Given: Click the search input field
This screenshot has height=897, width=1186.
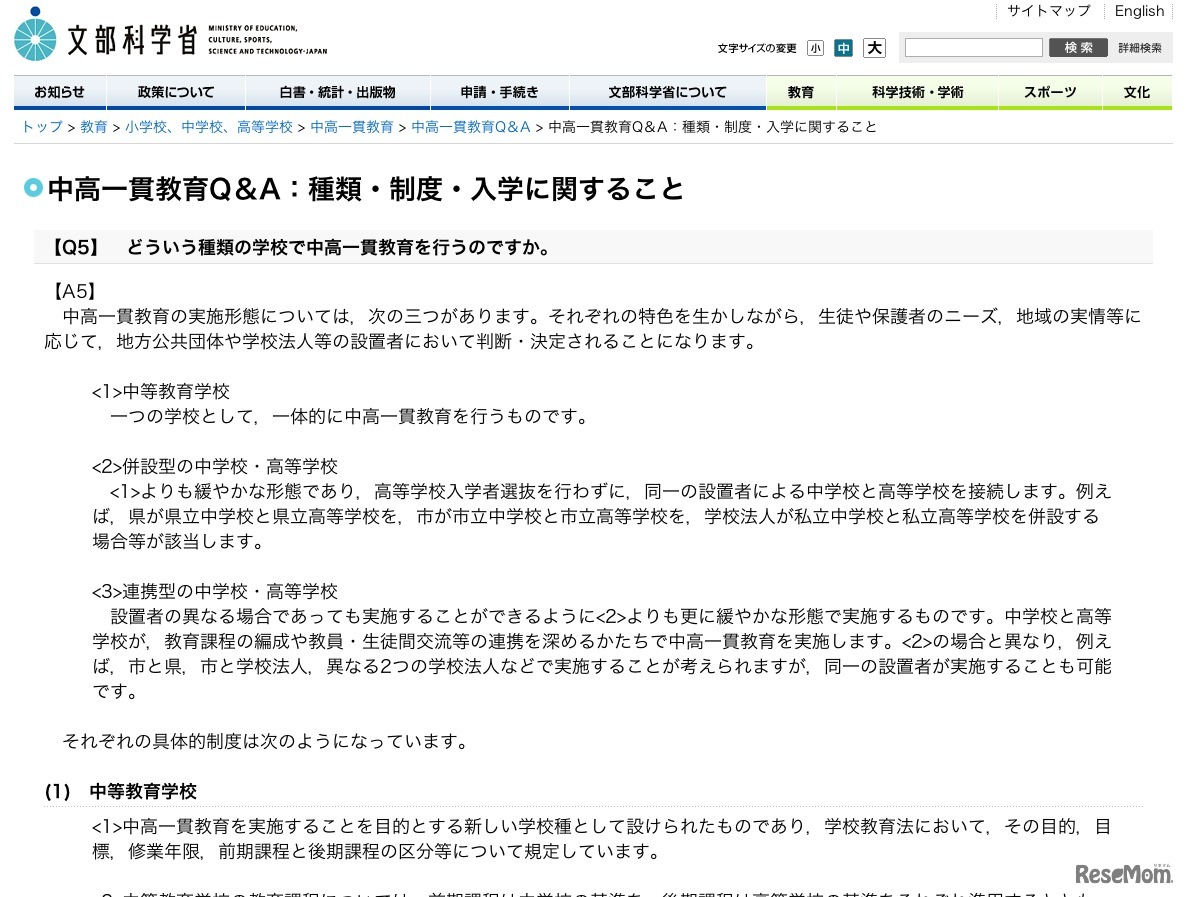Looking at the screenshot, I should (972, 46).
